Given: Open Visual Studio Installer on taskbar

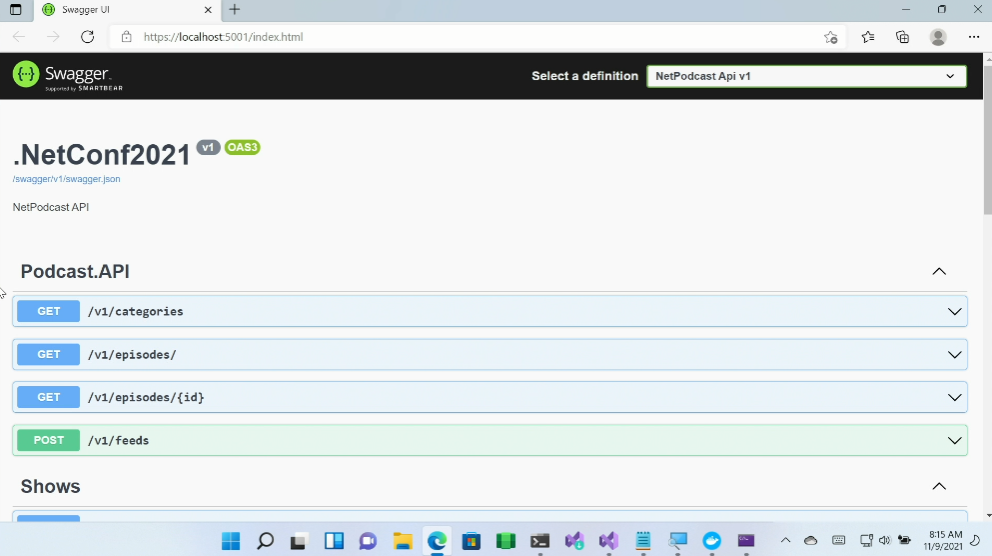Looking at the screenshot, I should click(574, 541).
